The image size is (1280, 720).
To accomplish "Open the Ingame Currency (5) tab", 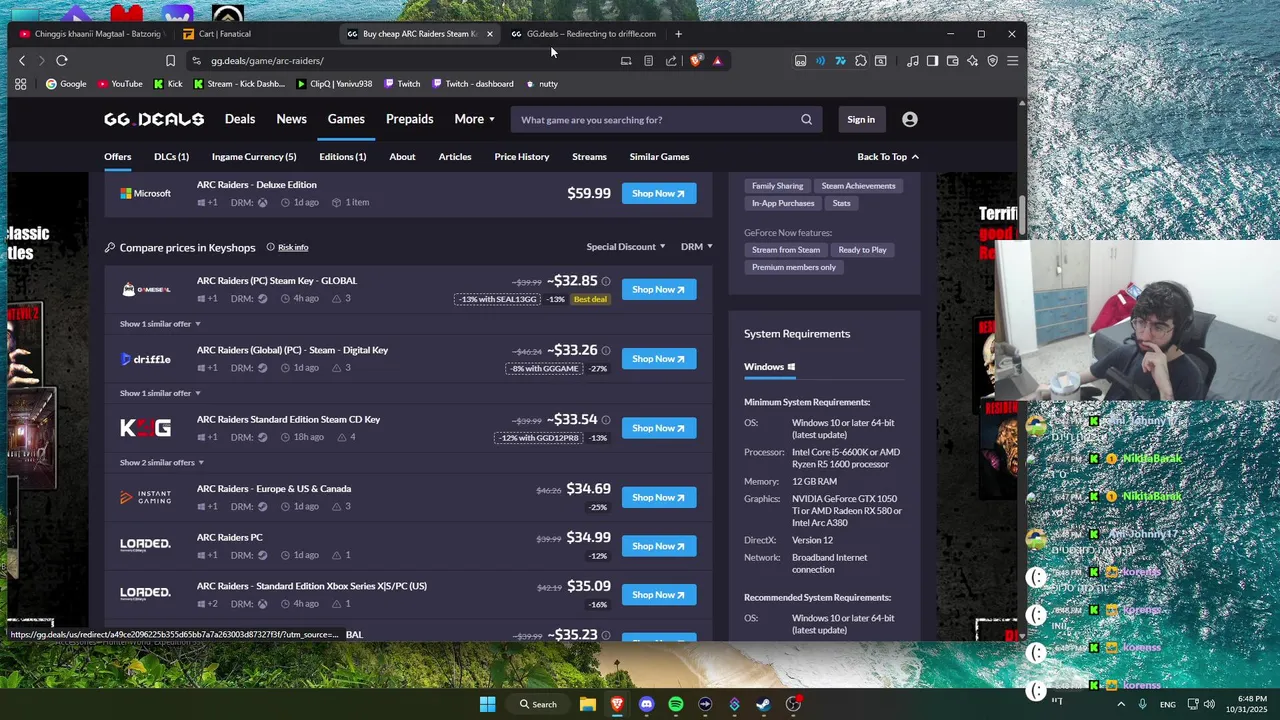I will 254,157.
